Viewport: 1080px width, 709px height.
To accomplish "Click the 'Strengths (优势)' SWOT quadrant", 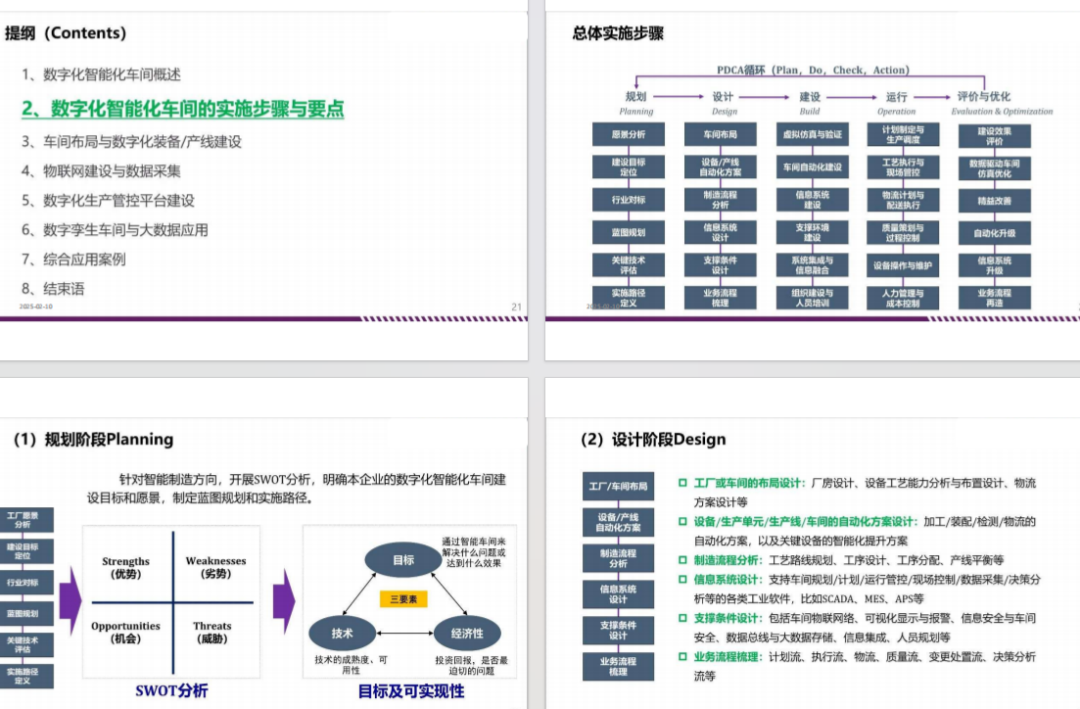I will tap(125, 567).
